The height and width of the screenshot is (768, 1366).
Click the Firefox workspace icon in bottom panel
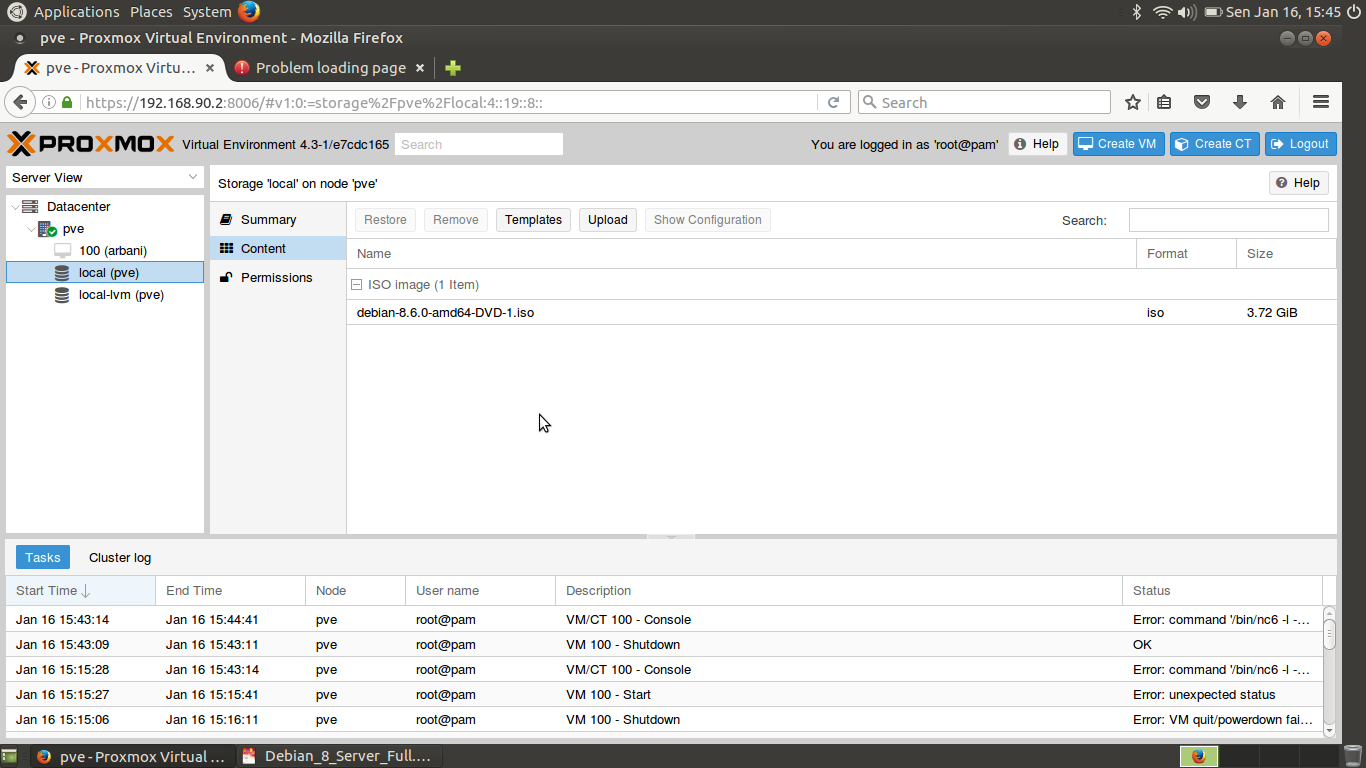pos(1199,756)
